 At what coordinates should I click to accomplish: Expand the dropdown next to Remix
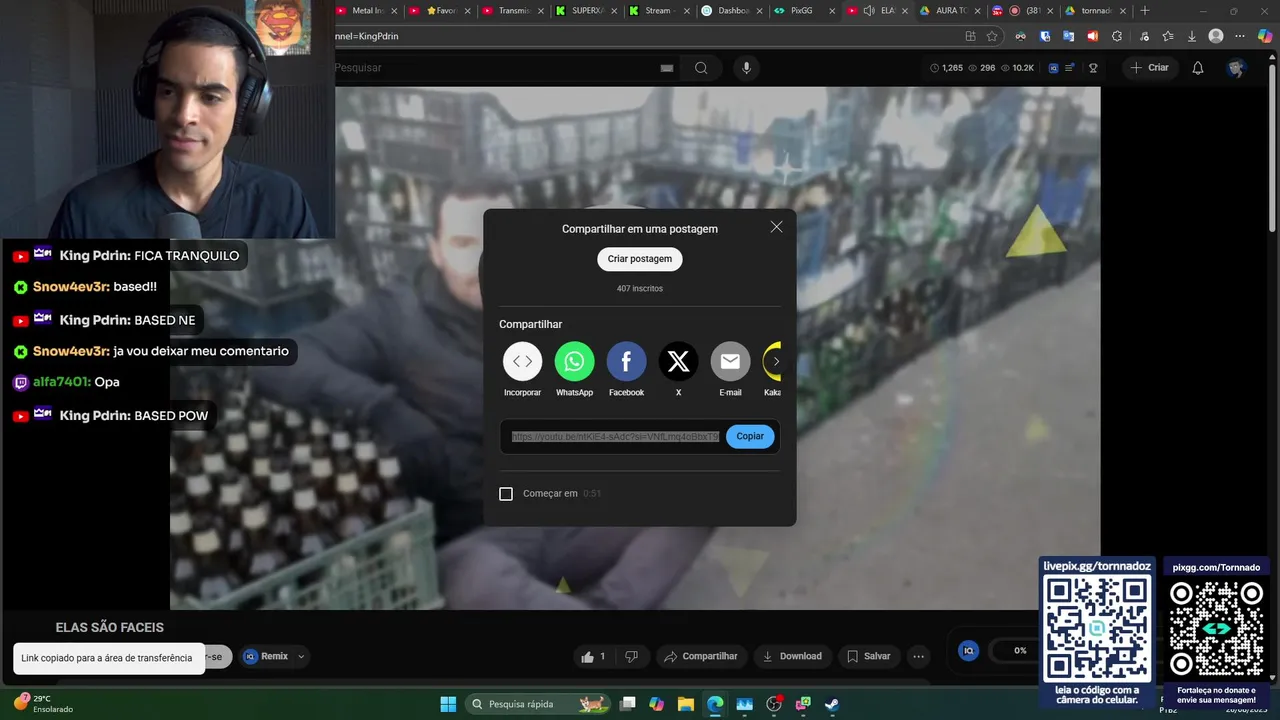300,657
